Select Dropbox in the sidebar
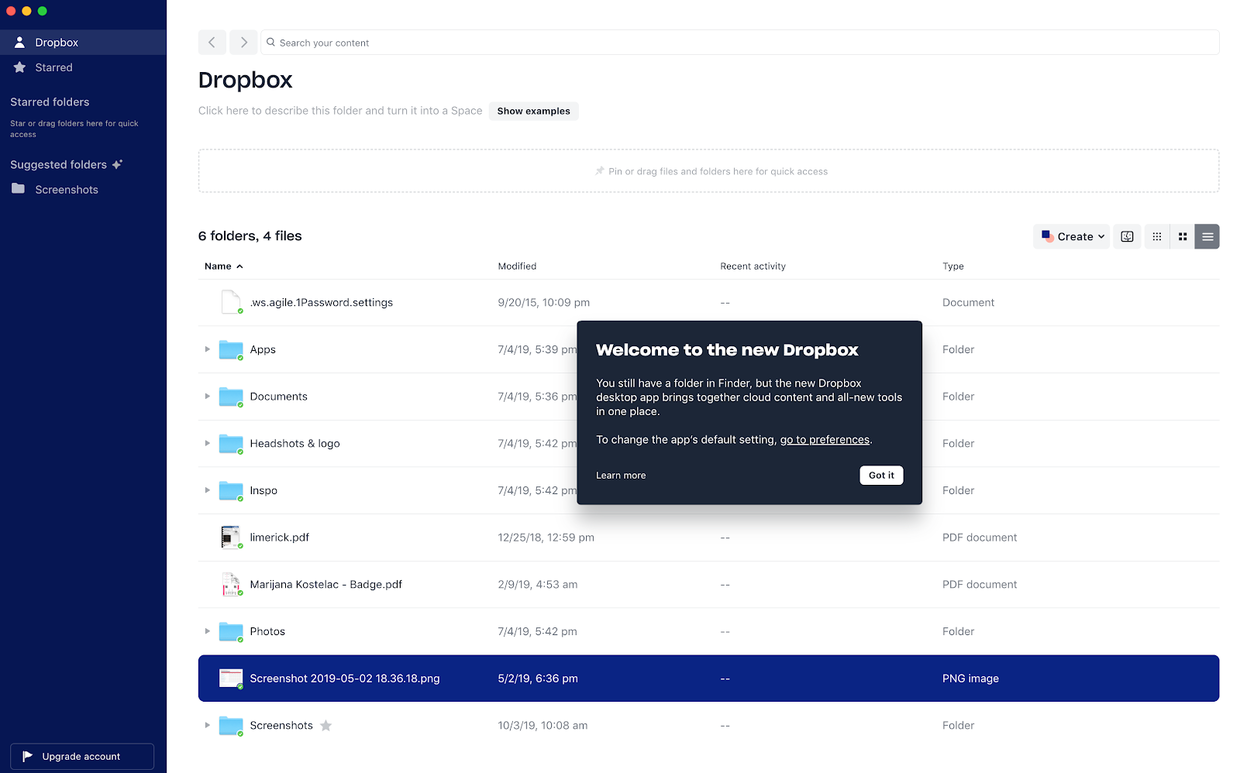Image resolution: width=1240 pixels, height=773 pixels. click(x=56, y=43)
